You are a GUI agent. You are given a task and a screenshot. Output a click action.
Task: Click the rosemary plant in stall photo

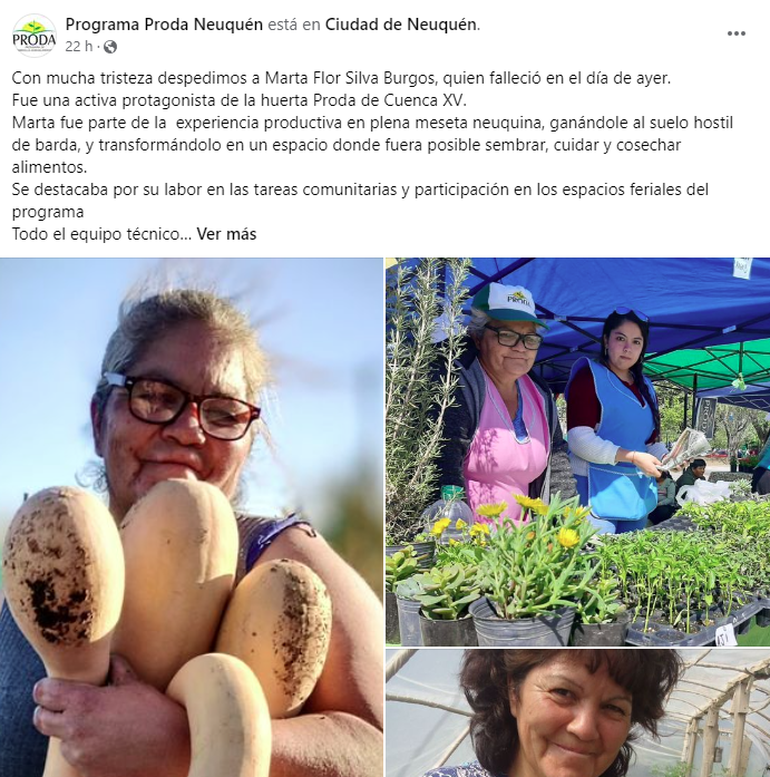pyautogui.click(x=424, y=396)
